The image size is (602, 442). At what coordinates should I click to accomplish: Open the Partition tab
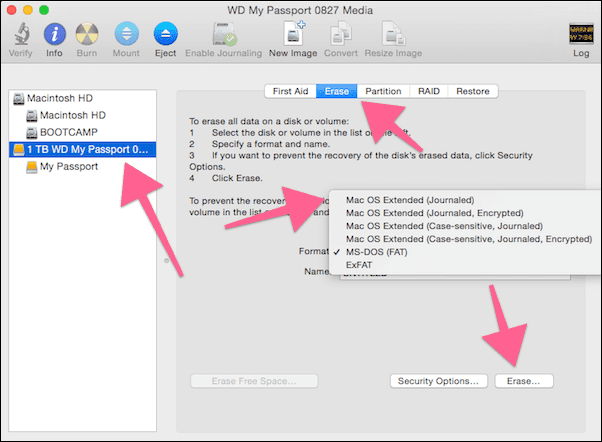point(383,91)
